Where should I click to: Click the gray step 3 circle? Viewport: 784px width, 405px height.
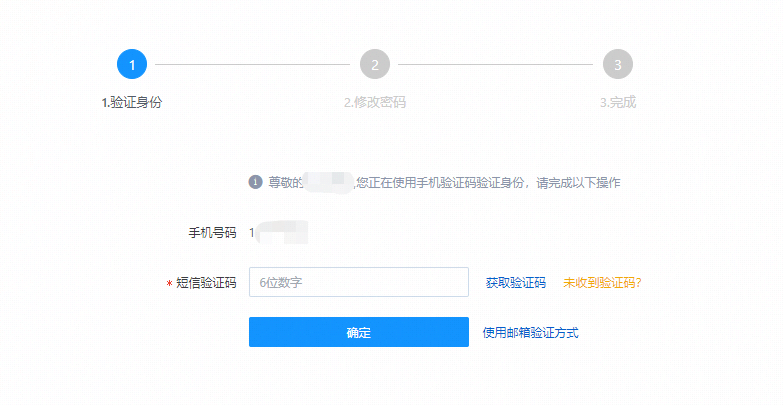pos(618,64)
